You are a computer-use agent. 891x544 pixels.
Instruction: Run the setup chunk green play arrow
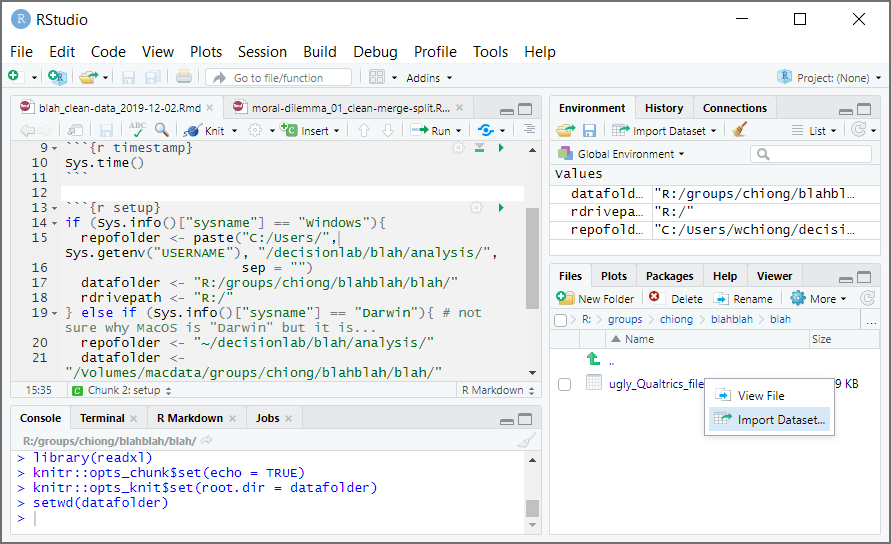click(x=501, y=207)
